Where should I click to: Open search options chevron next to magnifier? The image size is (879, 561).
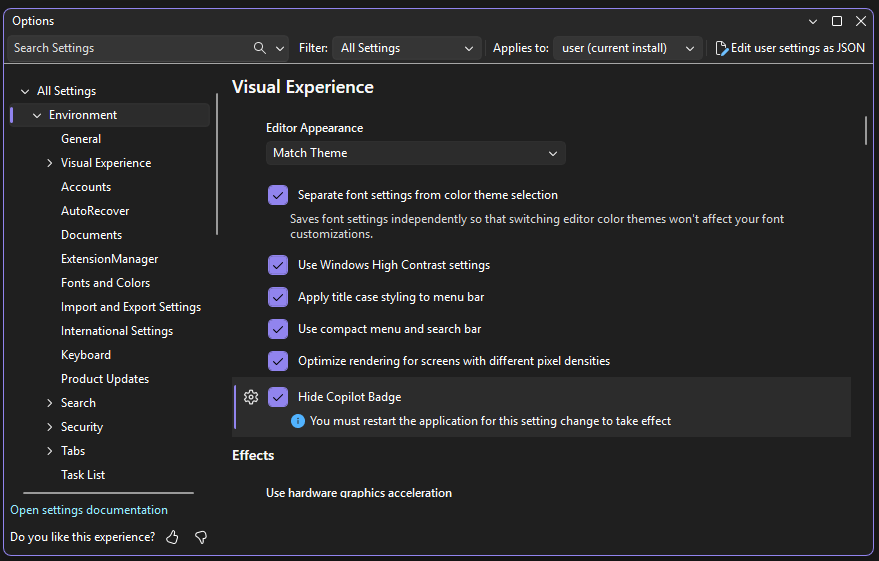point(280,48)
